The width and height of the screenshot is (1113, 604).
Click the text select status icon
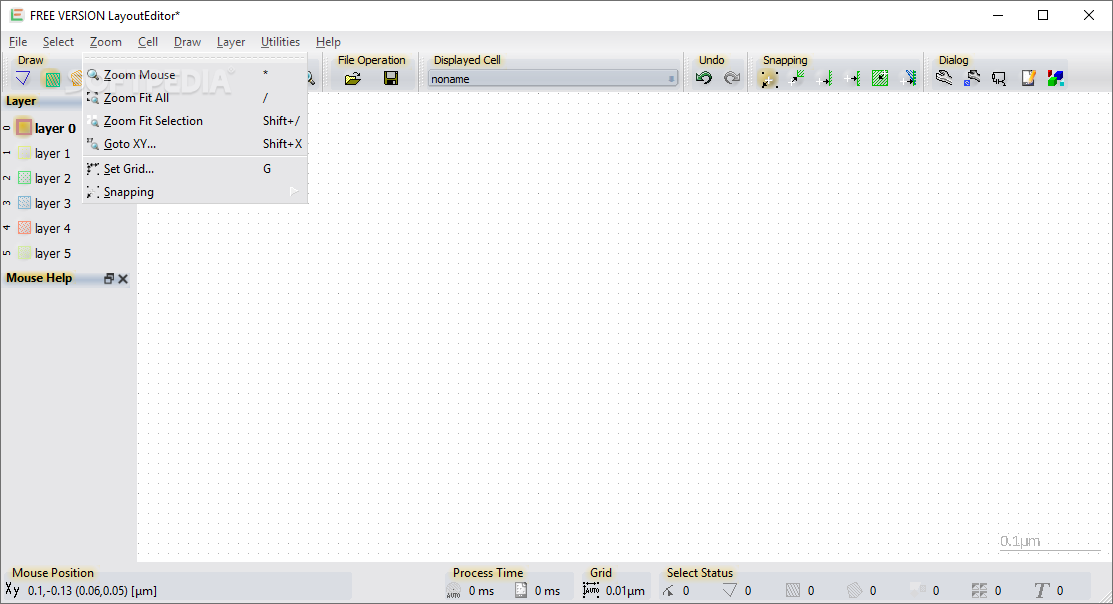1041,591
